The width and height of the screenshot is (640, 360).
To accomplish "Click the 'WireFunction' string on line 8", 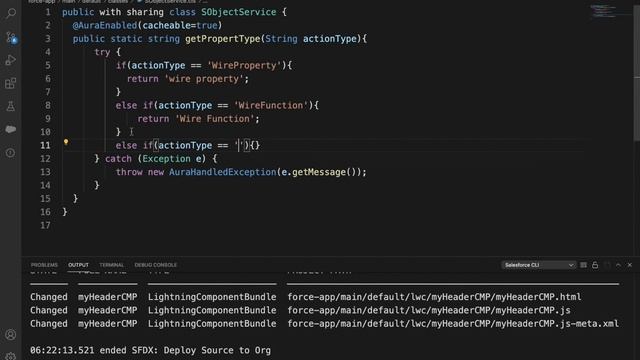I will pyautogui.click(x=271, y=105).
